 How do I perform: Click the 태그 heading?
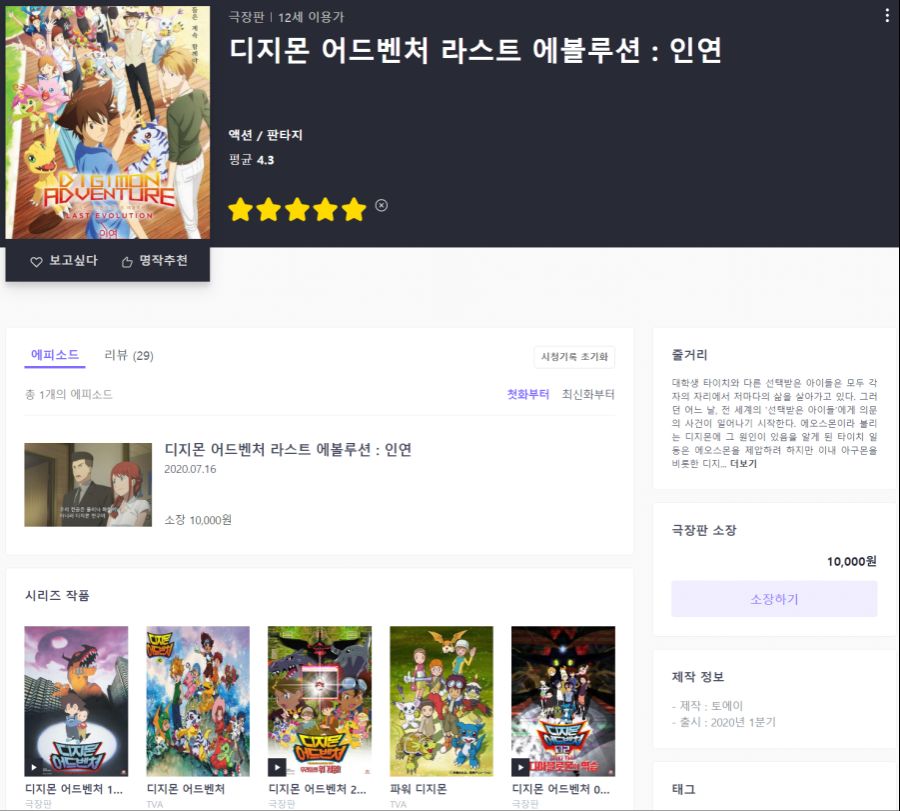tap(684, 789)
